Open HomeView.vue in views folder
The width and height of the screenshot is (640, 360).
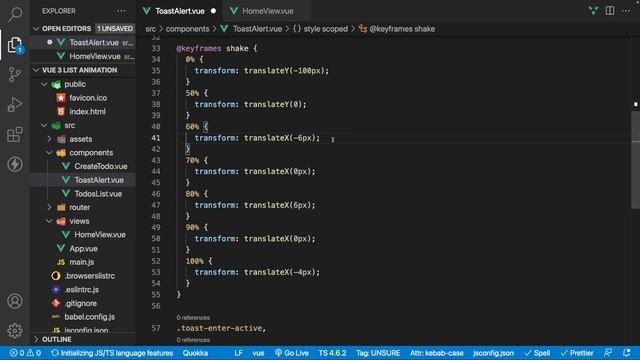pos(100,235)
